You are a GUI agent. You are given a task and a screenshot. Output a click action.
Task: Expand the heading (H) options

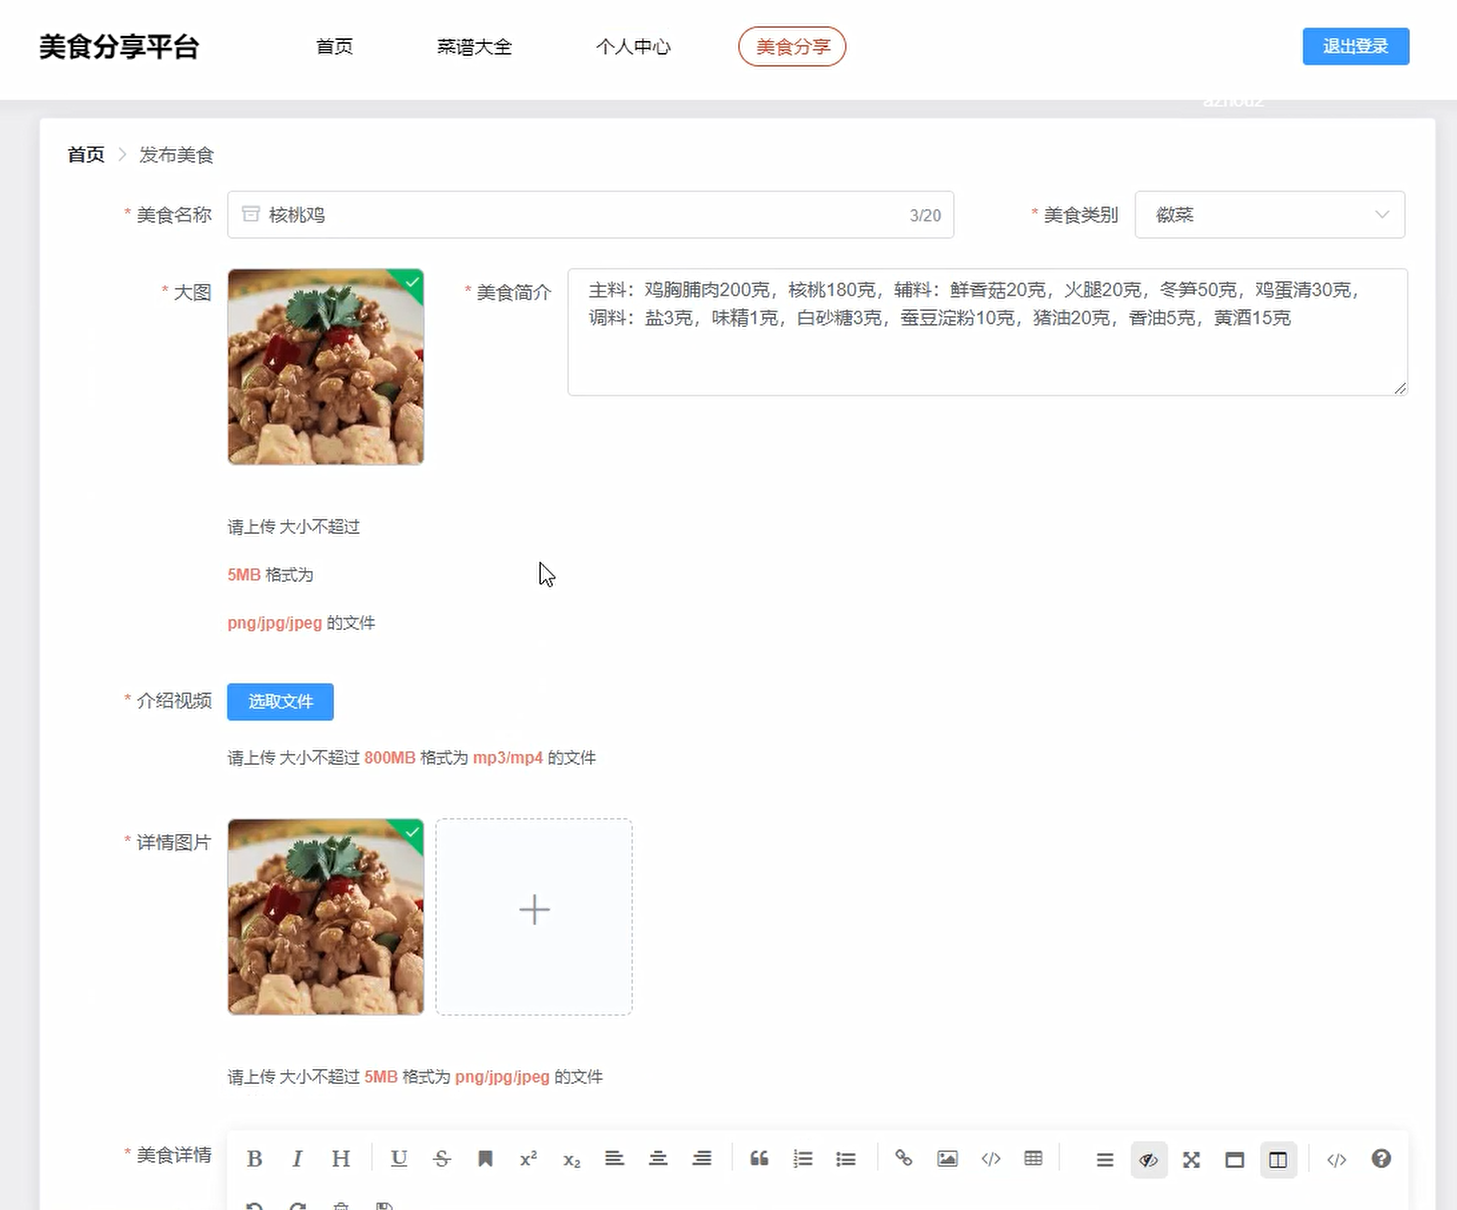coord(341,1159)
